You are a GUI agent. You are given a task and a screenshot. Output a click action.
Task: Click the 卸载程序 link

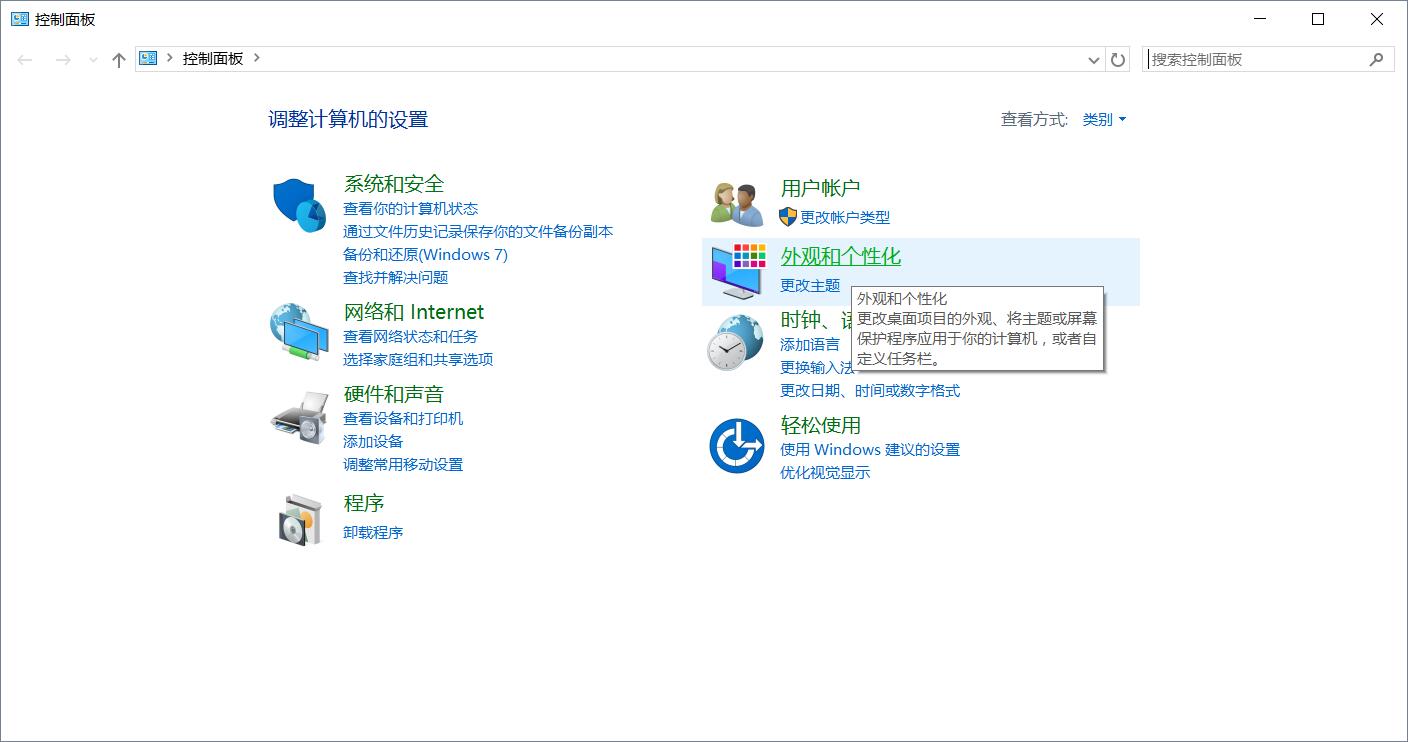click(x=373, y=532)
